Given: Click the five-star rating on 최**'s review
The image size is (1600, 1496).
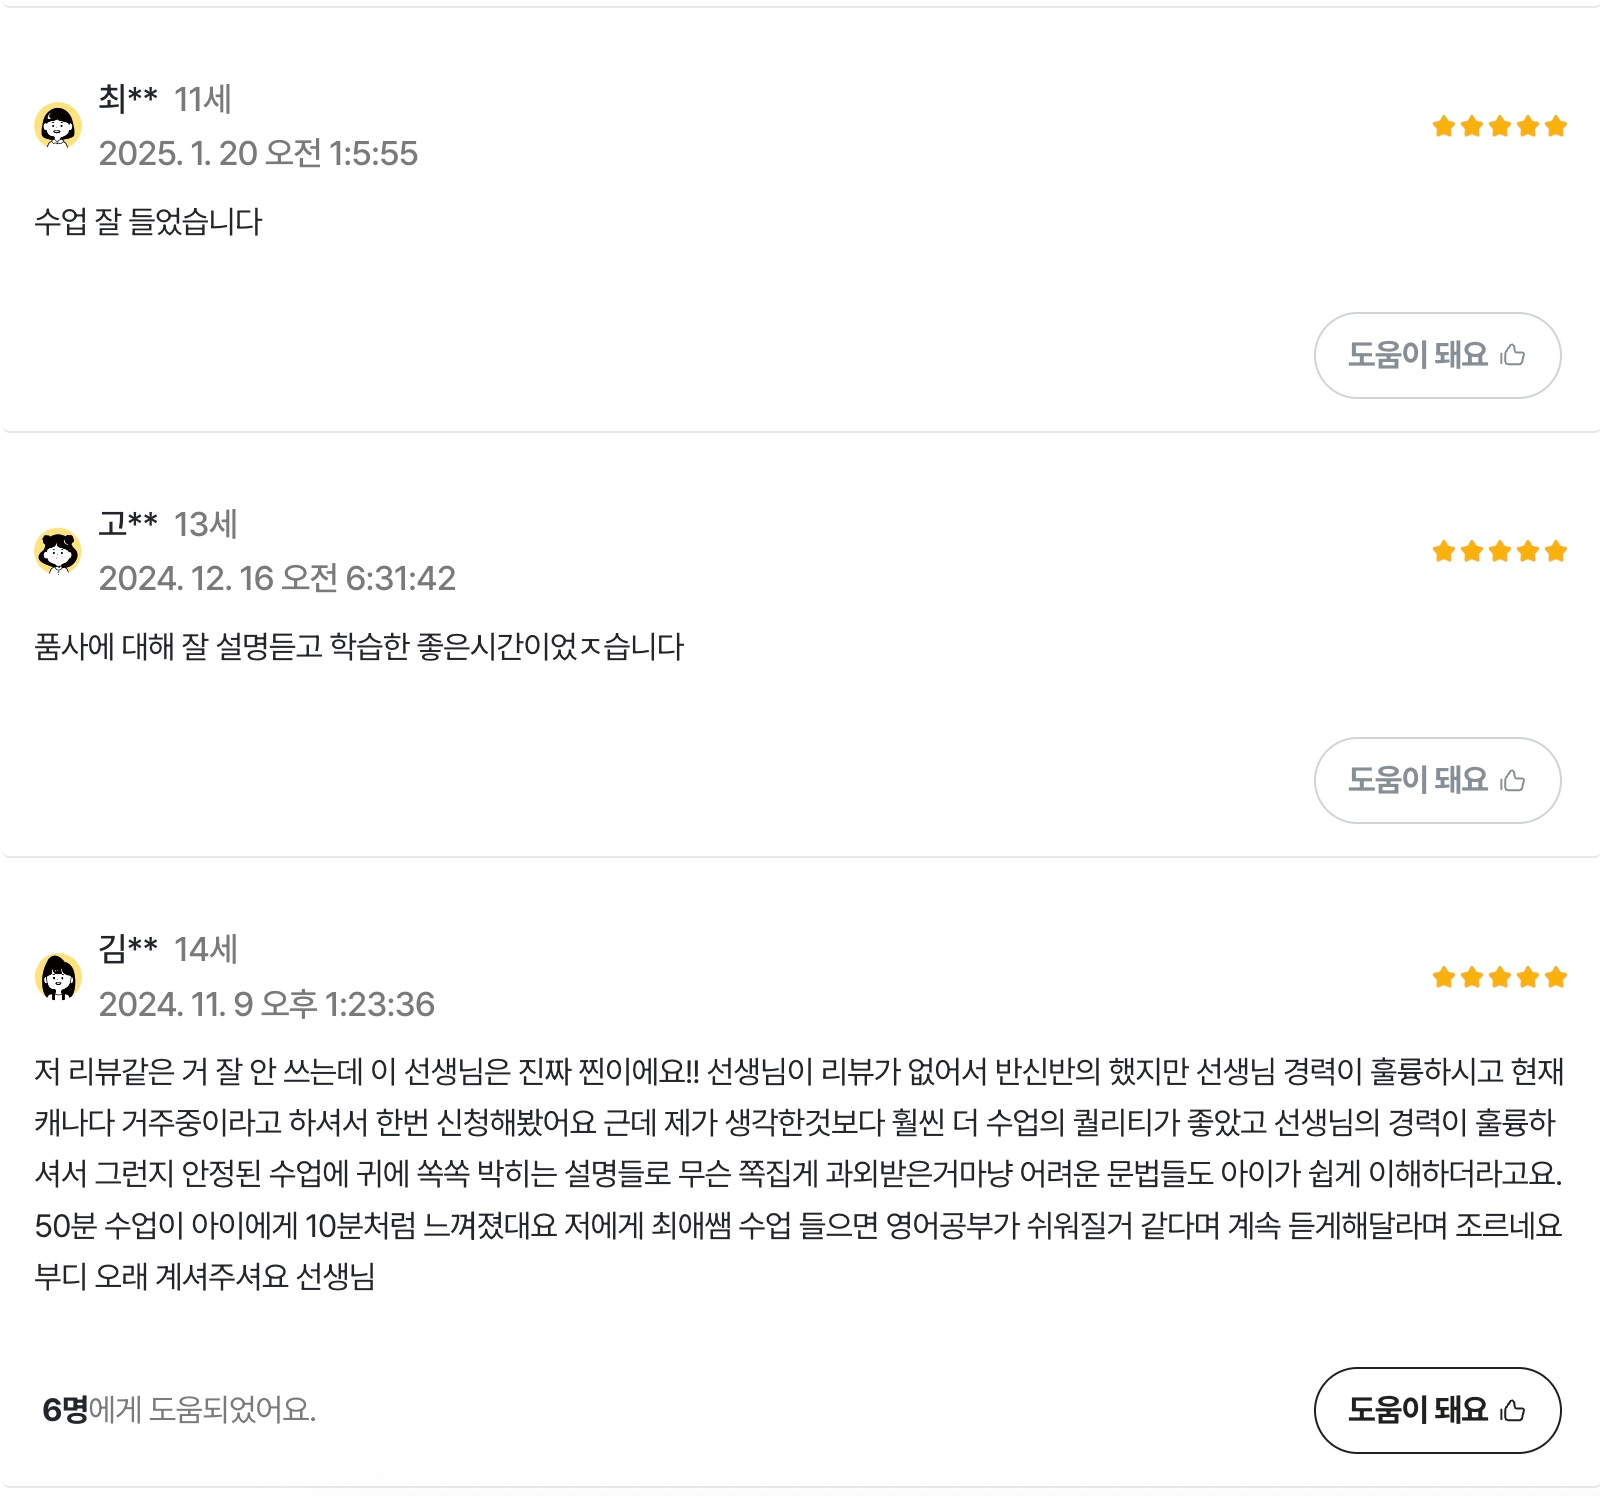Looking at the screenshot, I should 1498,126.
